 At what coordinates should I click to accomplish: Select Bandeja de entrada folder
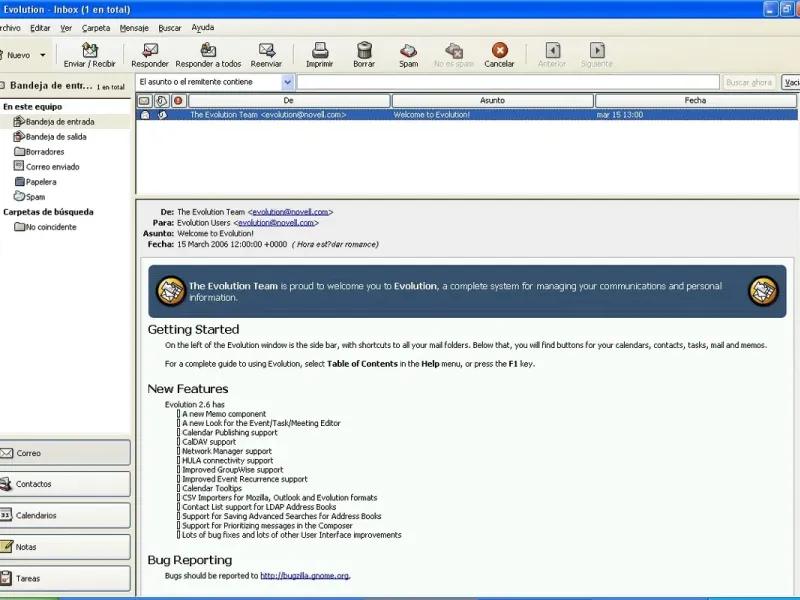[x=60, y=122]
